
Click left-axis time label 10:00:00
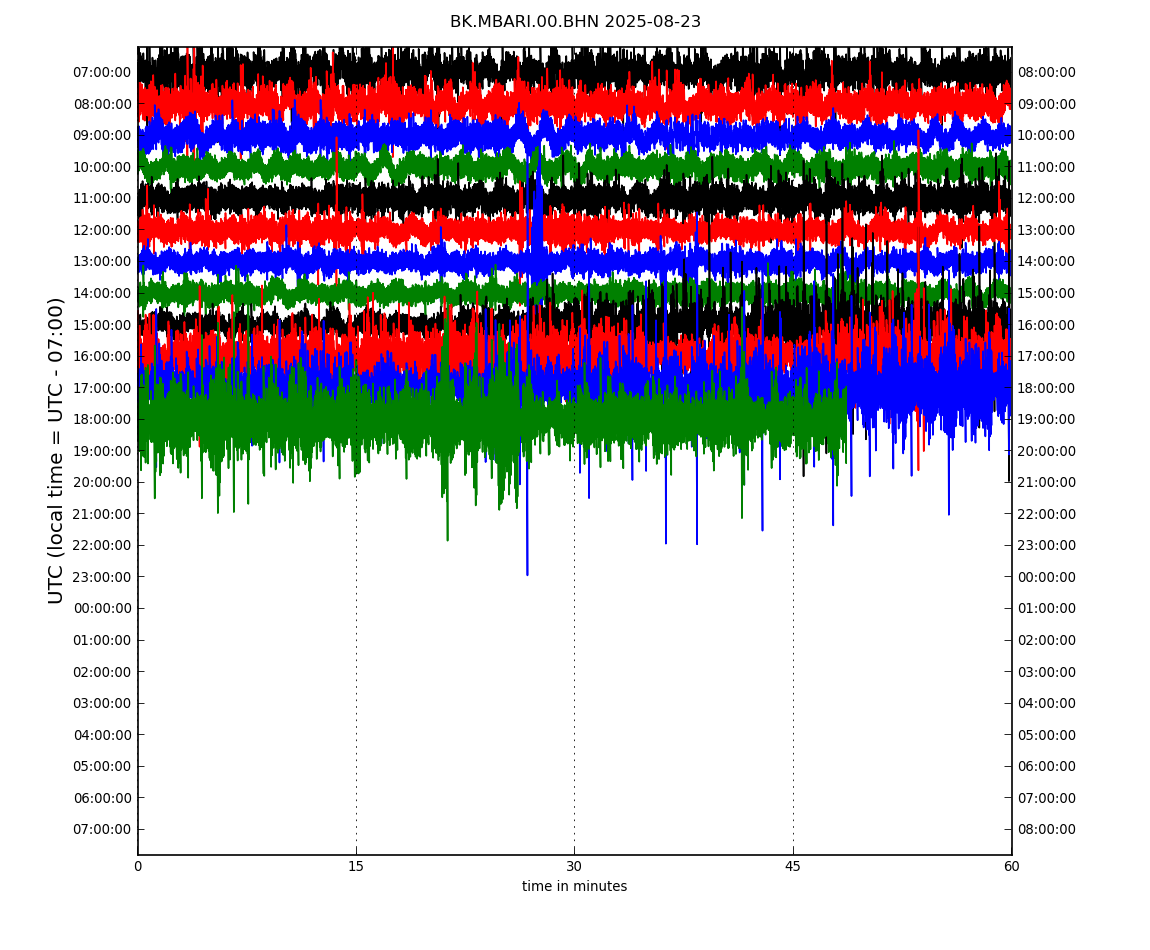click(102, 167)
